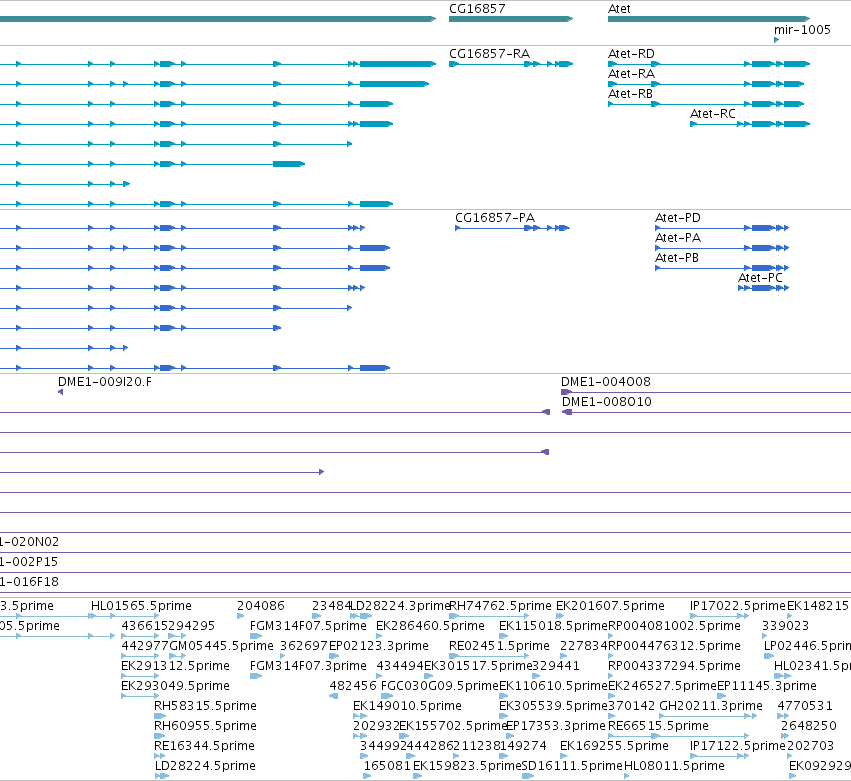851x781 pixels.
Task: Pick the Atet-RD transcript label
Action: point(631,54)
